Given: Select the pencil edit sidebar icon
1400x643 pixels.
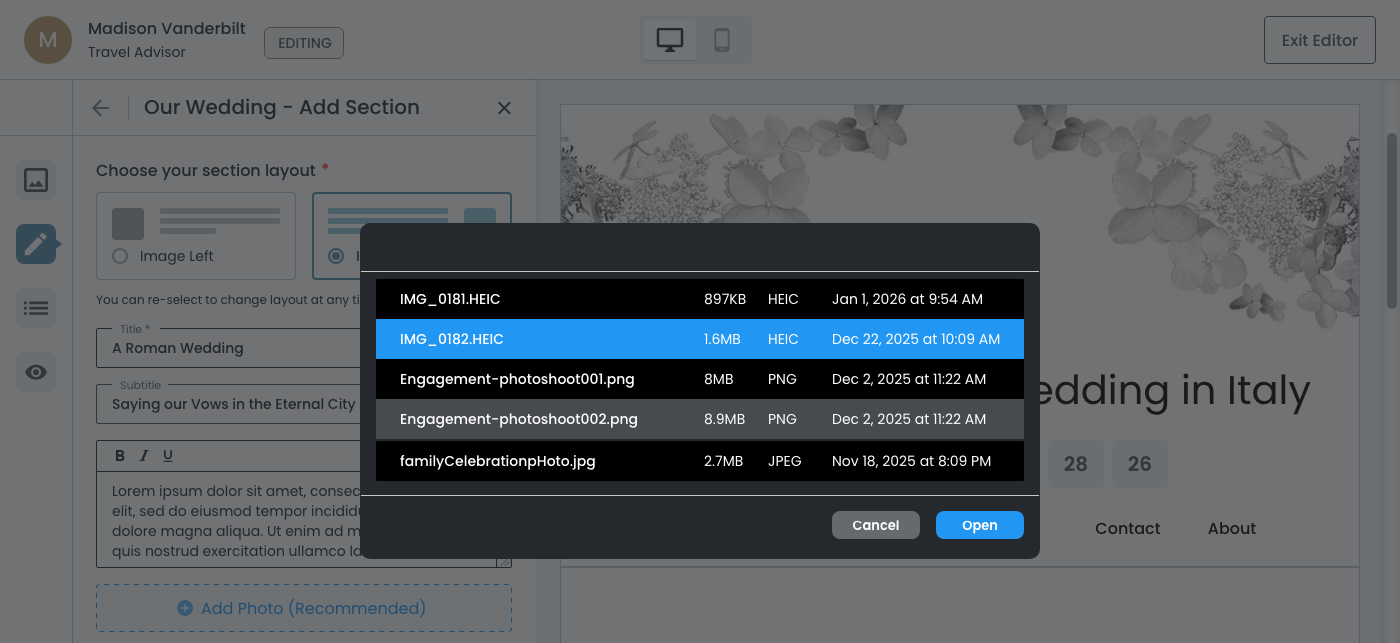Looking at the screenshot, I should [36, 244].
